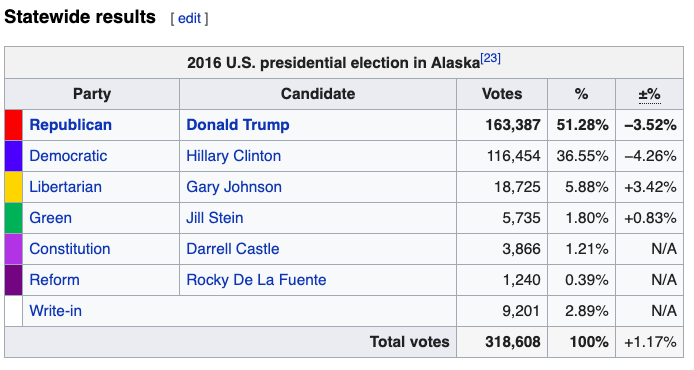Open the Green party link
This screenshot has height=370, width=694.
[x=50, y=218]
